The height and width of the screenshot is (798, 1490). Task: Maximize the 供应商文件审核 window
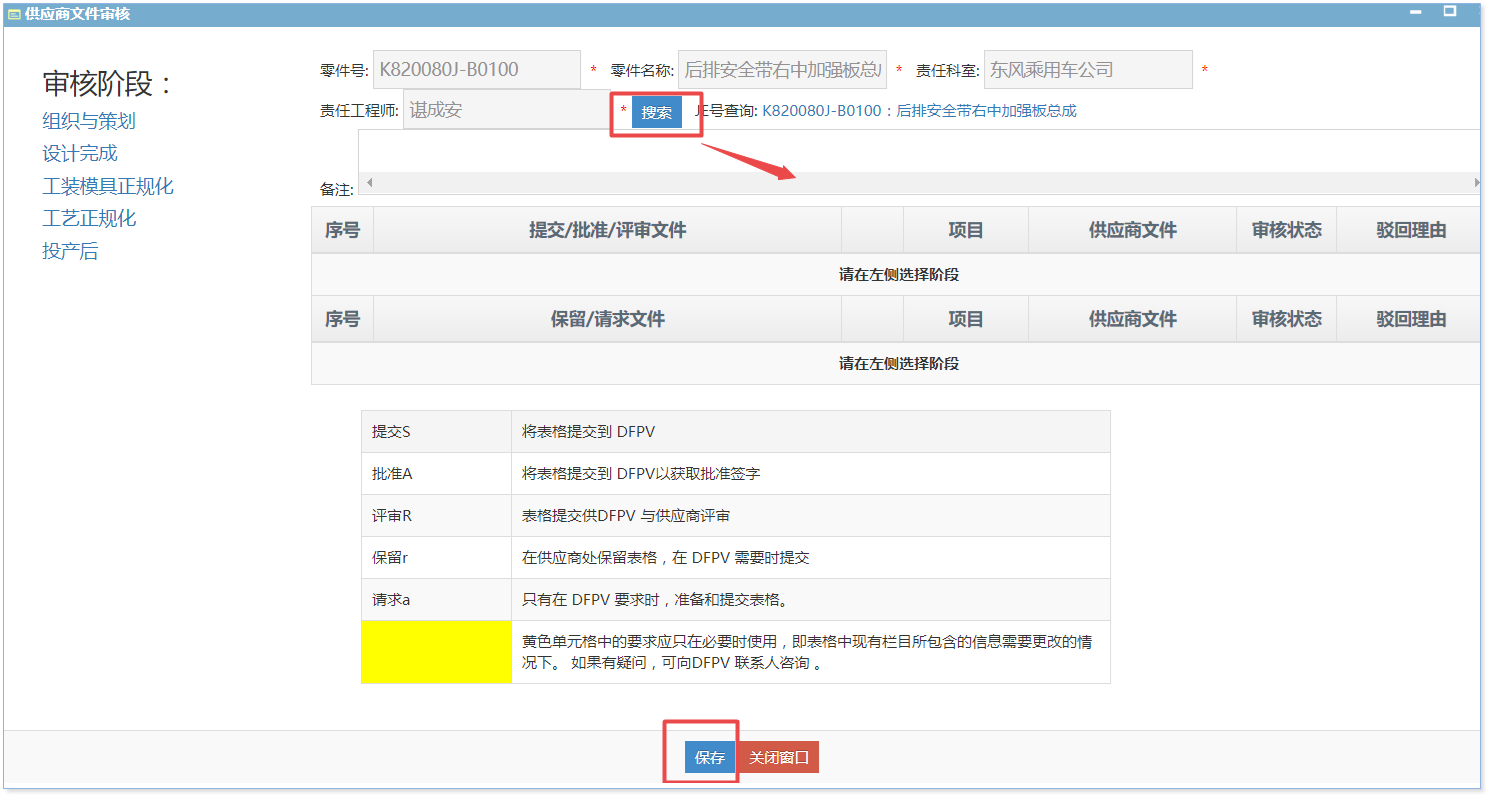[1449, 12]
